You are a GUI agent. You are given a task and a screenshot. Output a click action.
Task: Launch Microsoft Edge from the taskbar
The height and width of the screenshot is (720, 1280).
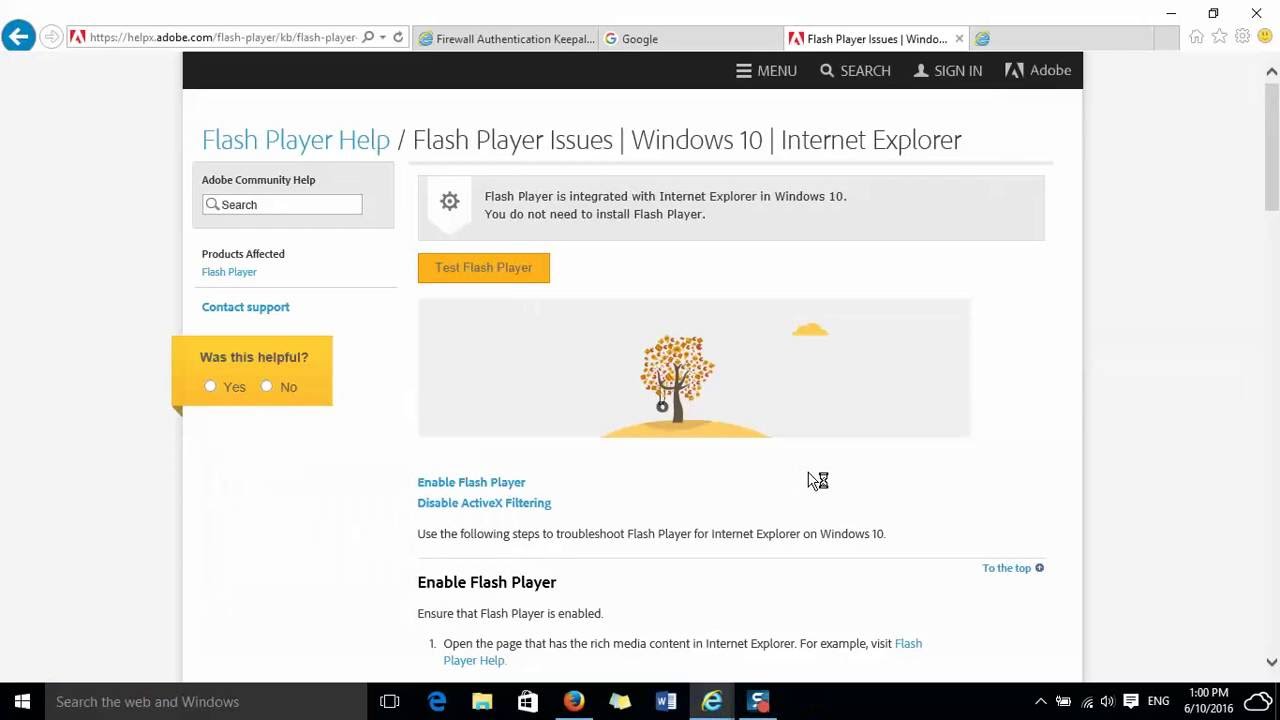pos(437,702)
